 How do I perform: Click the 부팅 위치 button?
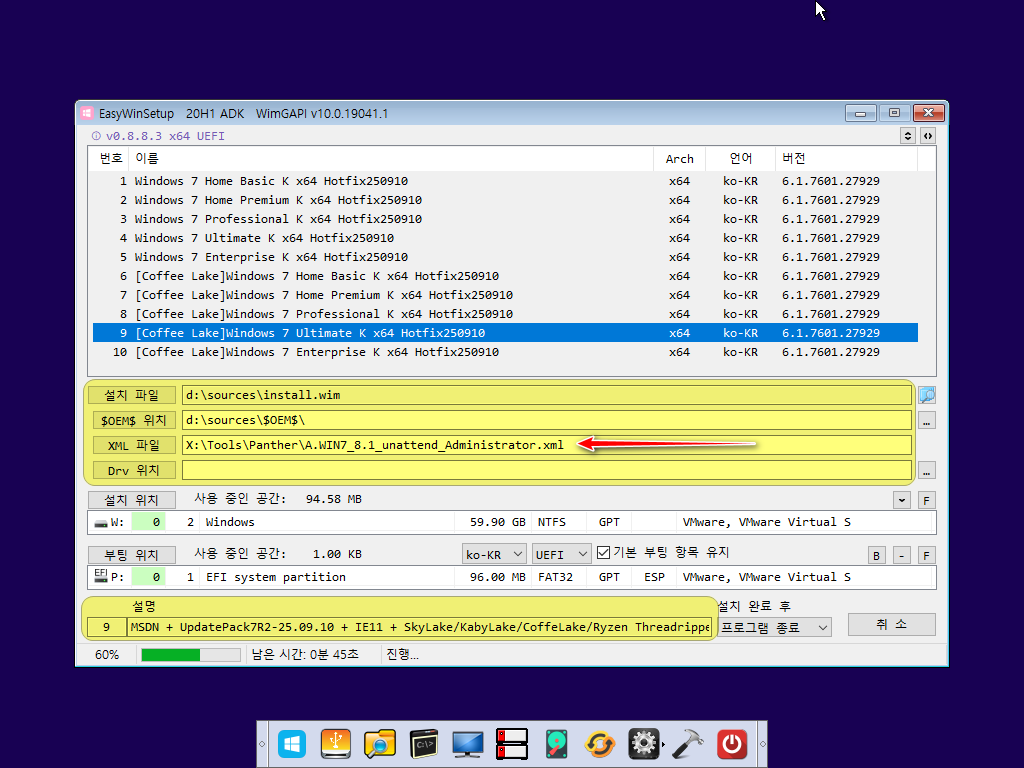pos(132,555)
